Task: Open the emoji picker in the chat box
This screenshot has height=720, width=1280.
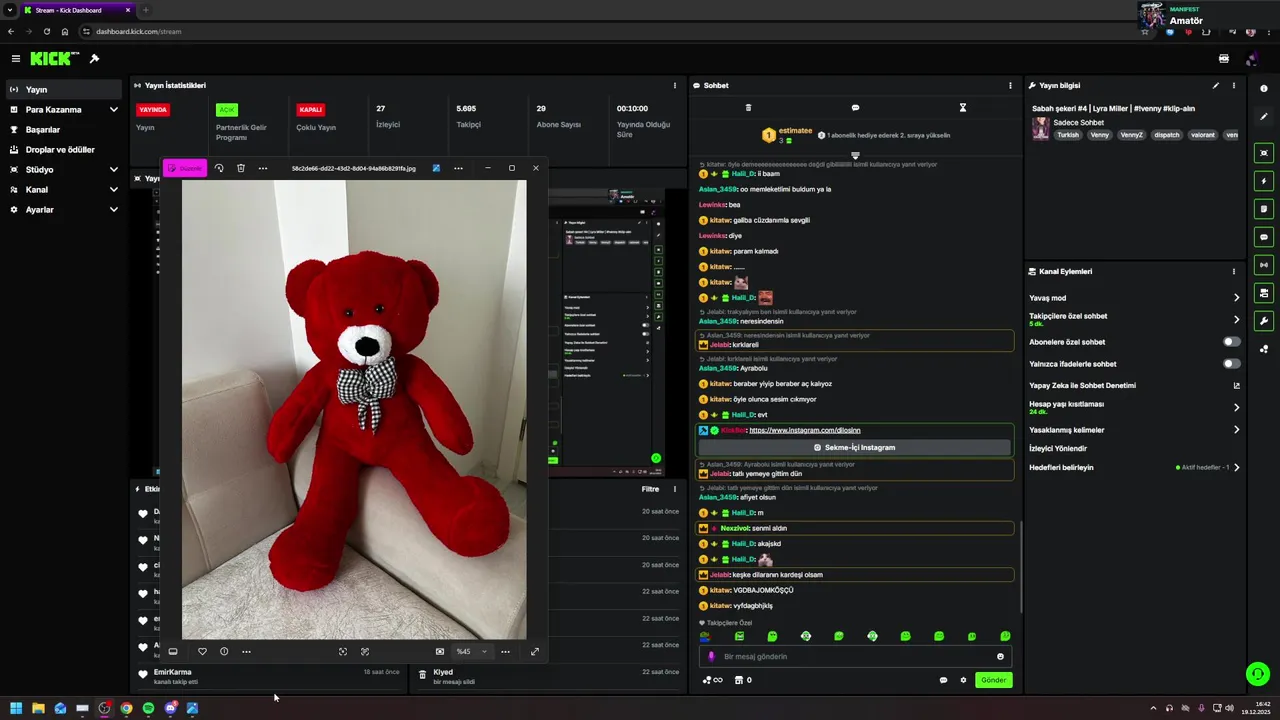Action: tap(1000, 657)
